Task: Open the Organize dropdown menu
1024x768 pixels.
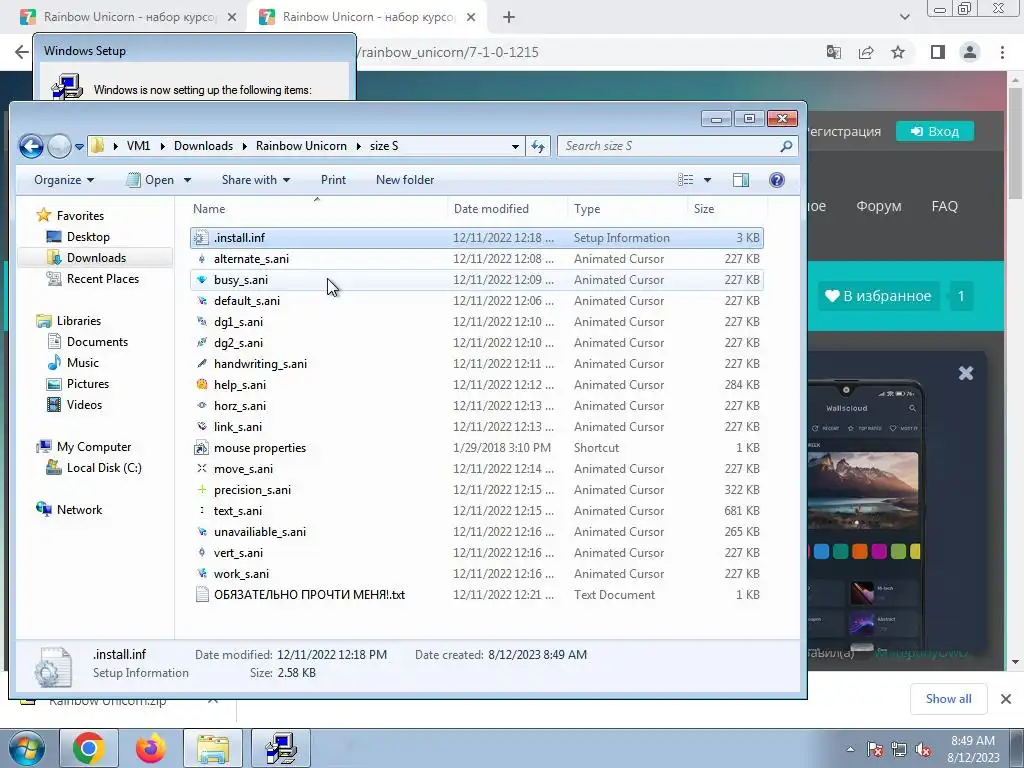Action: 63,180
